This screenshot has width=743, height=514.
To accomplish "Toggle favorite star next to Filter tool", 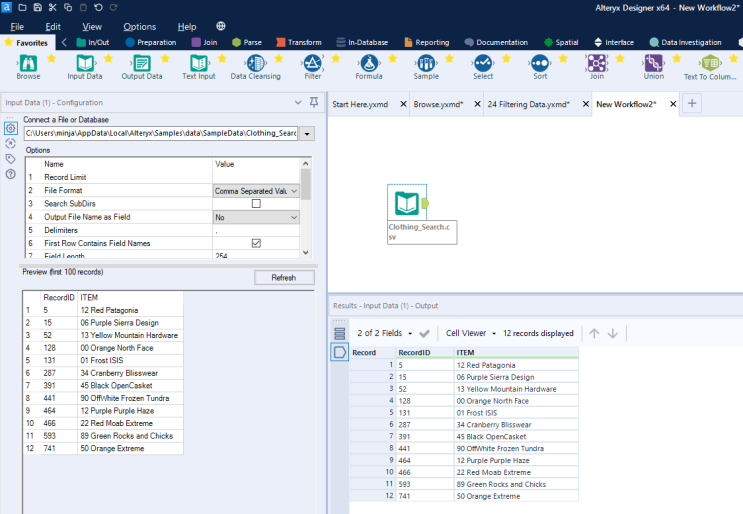I will (336, 58).
